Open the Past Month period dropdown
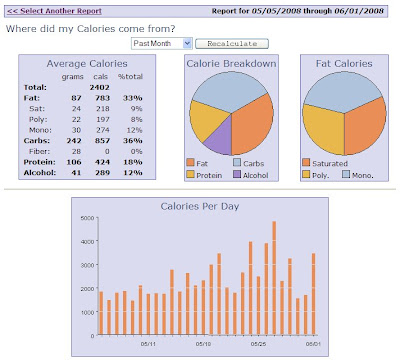 [x=161, y=43]
